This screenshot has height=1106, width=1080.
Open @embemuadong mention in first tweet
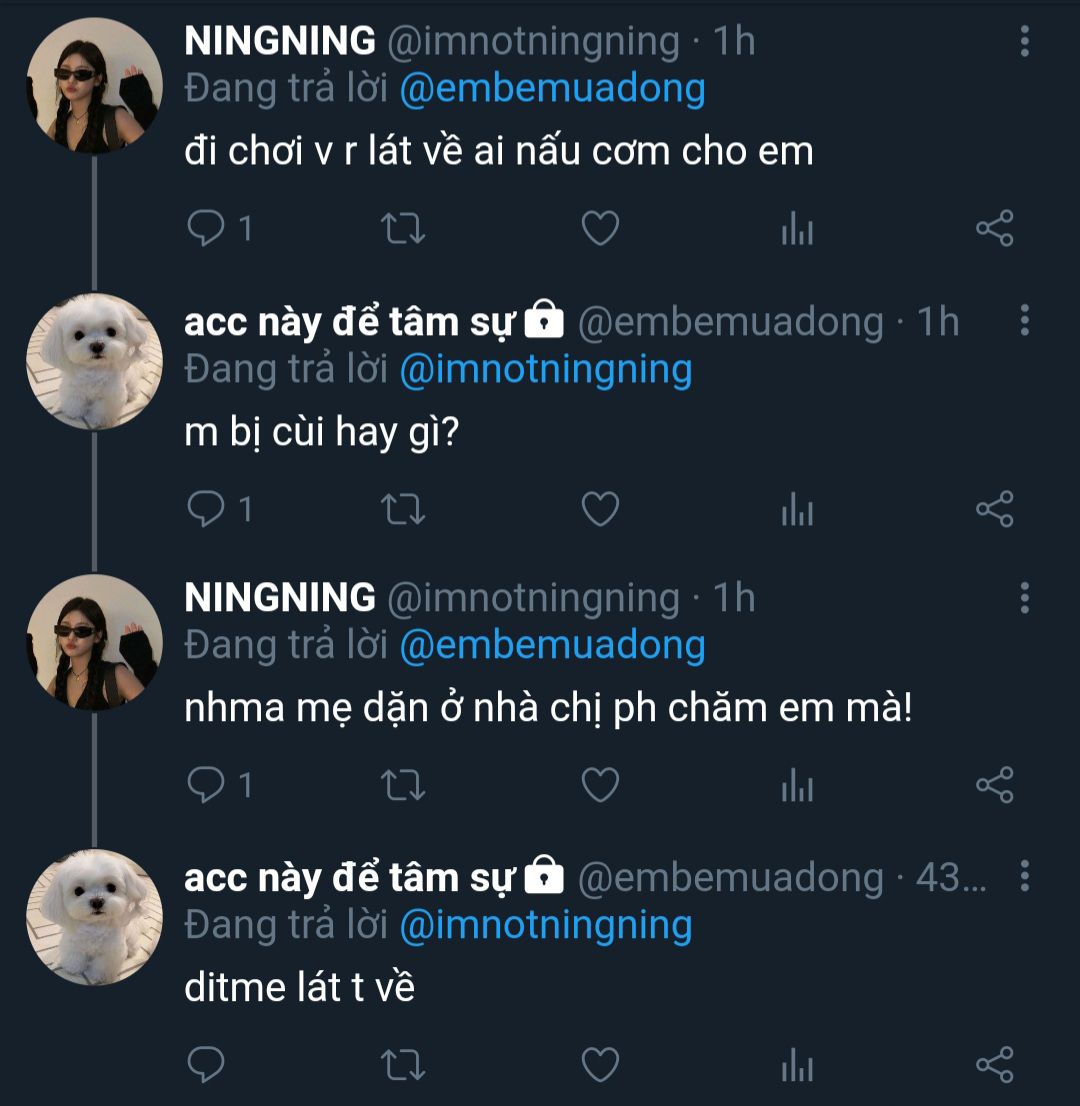552,89
